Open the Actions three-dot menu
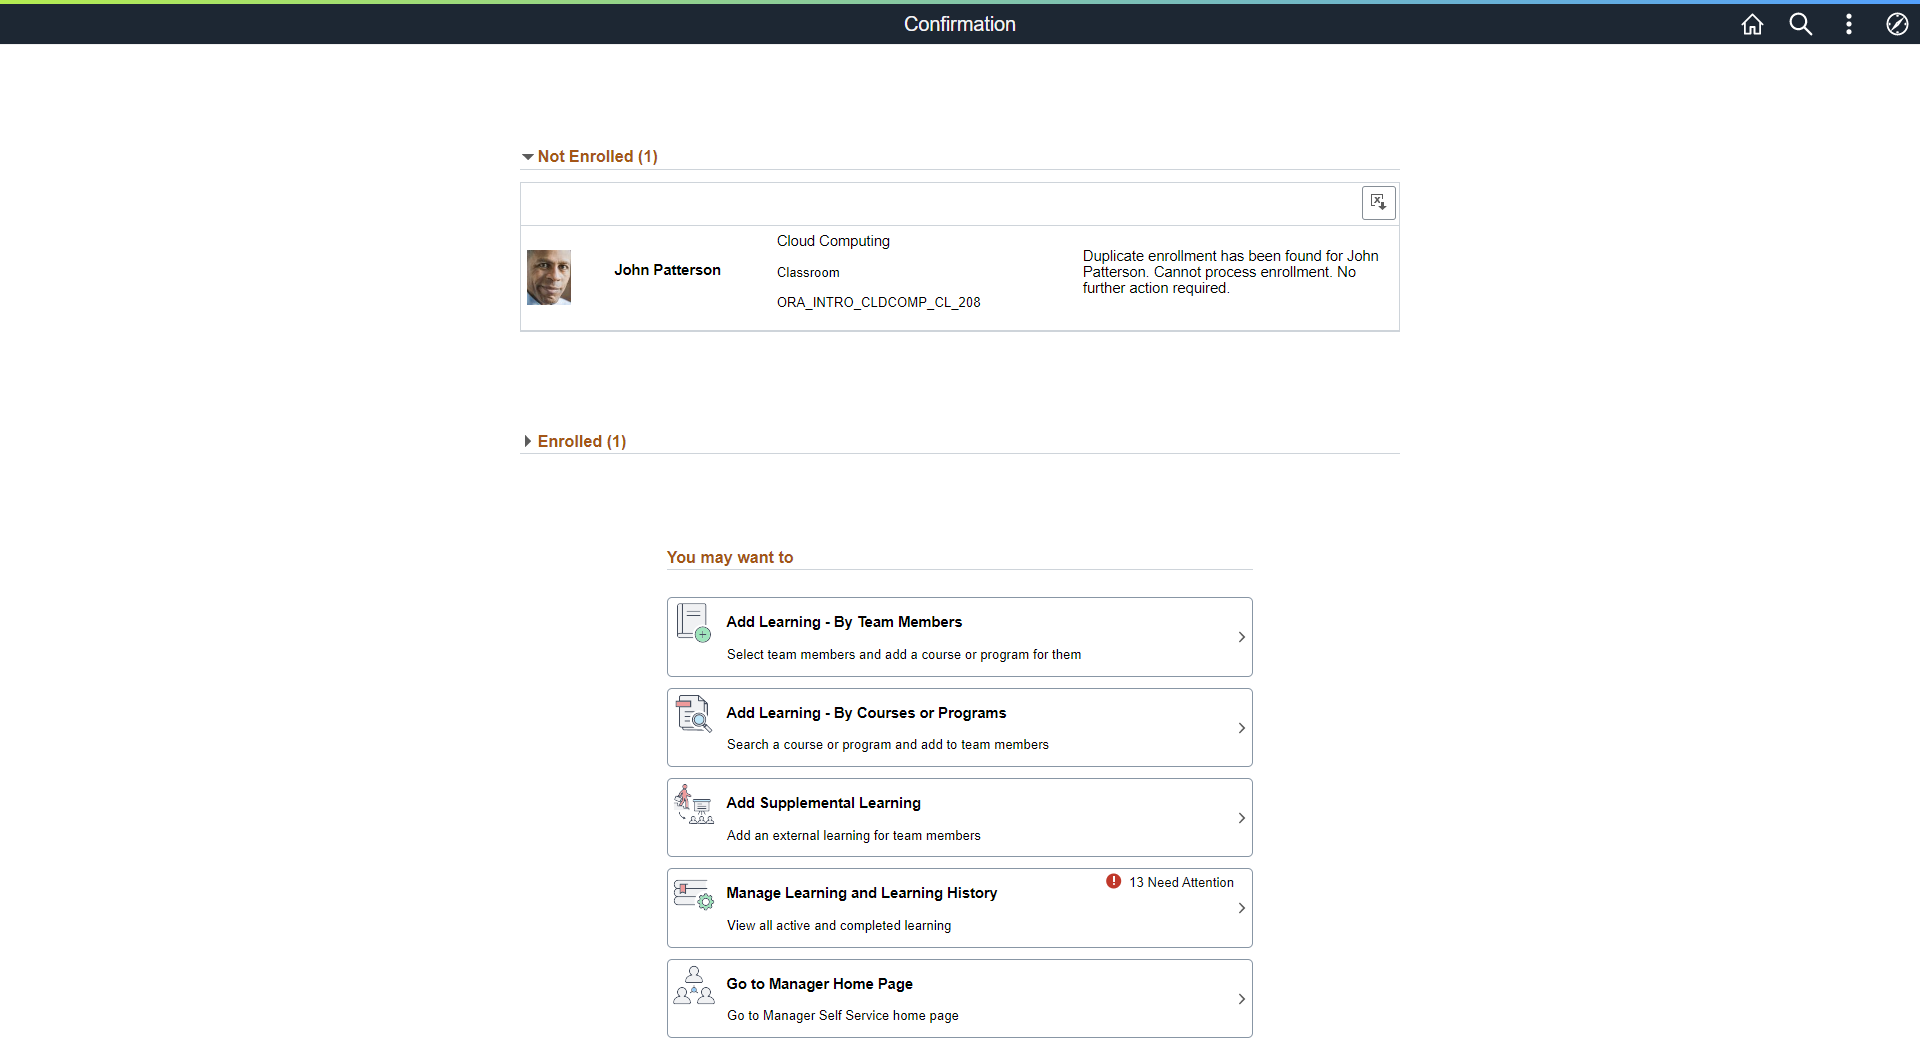 [x=1848, y=24]
